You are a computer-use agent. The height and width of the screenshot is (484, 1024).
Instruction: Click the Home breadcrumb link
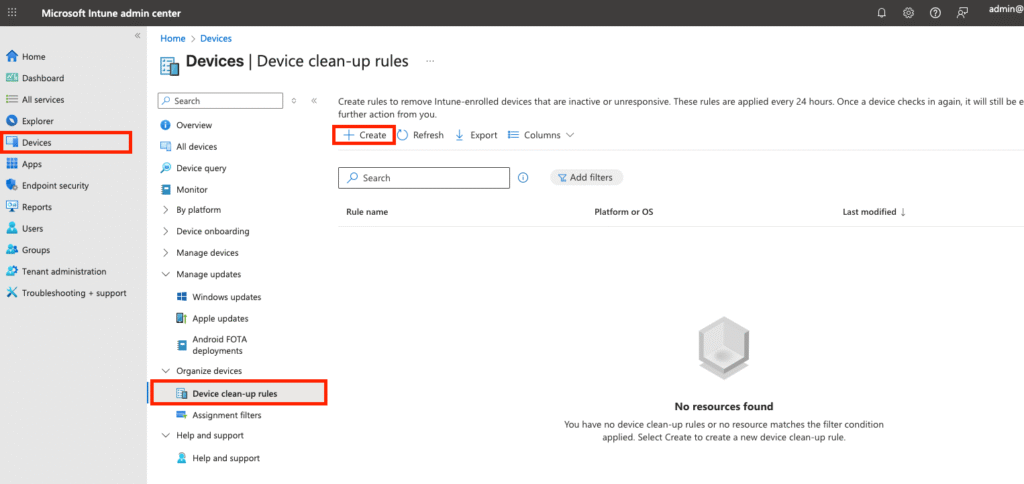(172, 38)
